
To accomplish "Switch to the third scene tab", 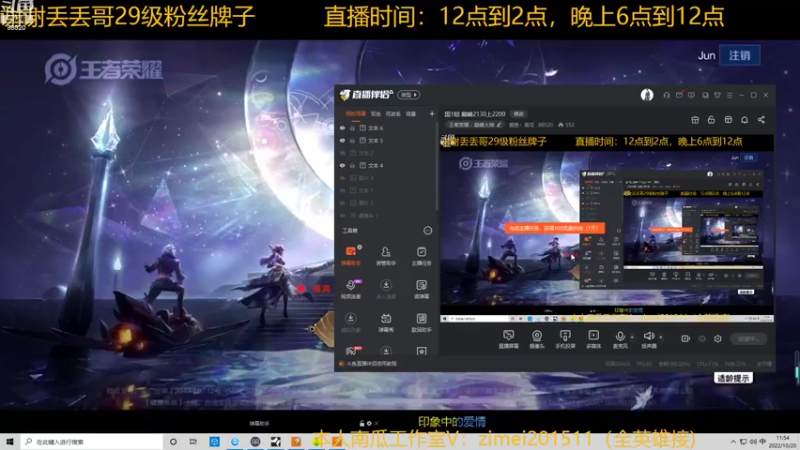I will tap(393, 114).
